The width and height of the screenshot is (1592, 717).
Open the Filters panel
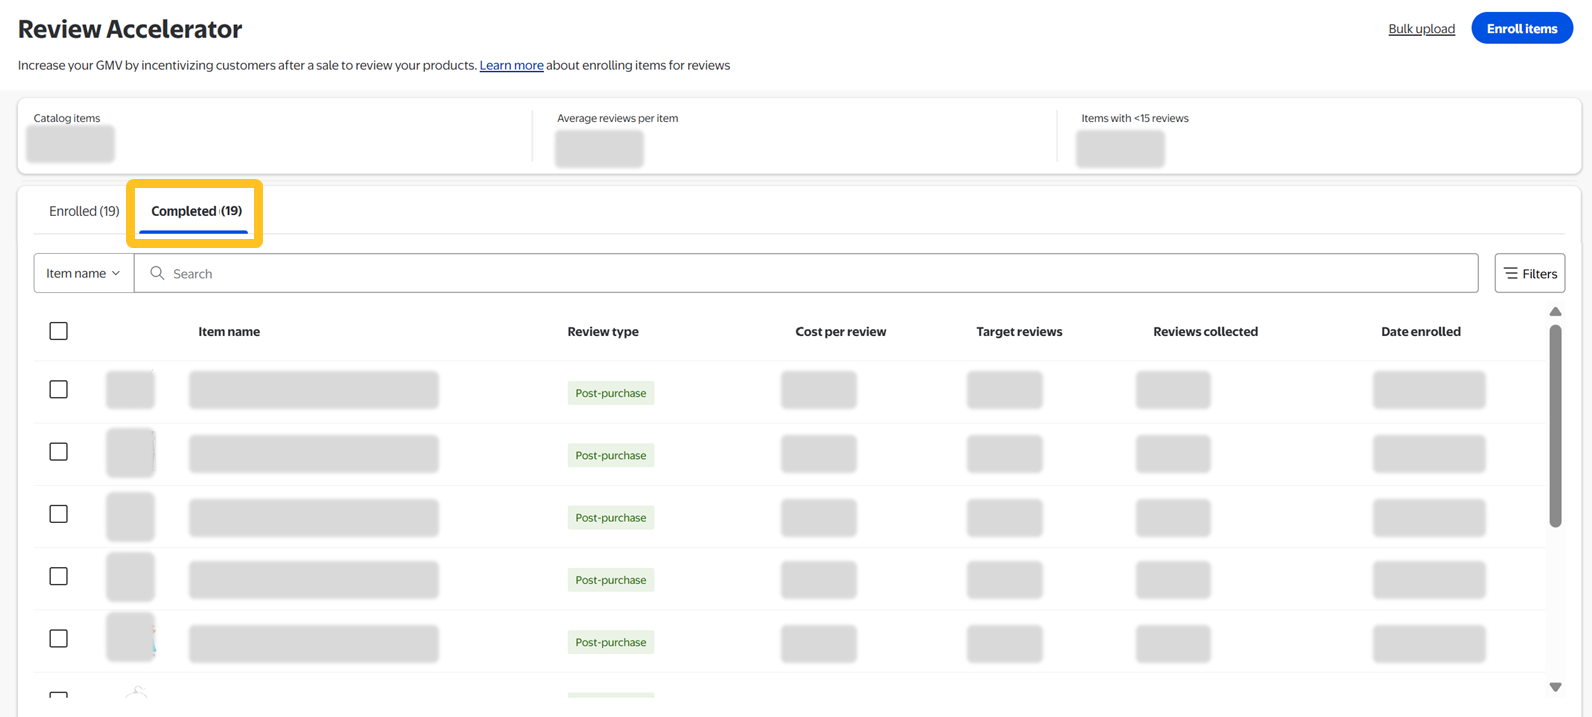point(1529,273)
